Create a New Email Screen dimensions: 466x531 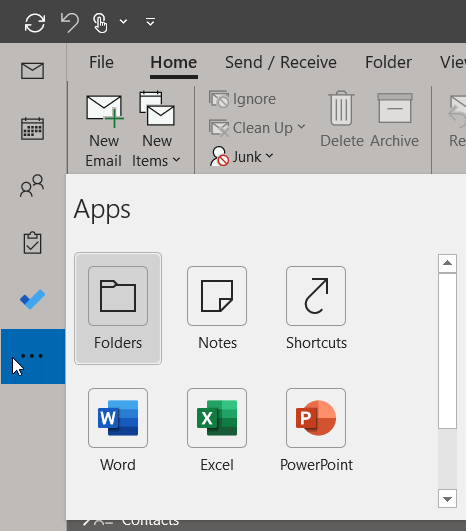tap(104, 130)
